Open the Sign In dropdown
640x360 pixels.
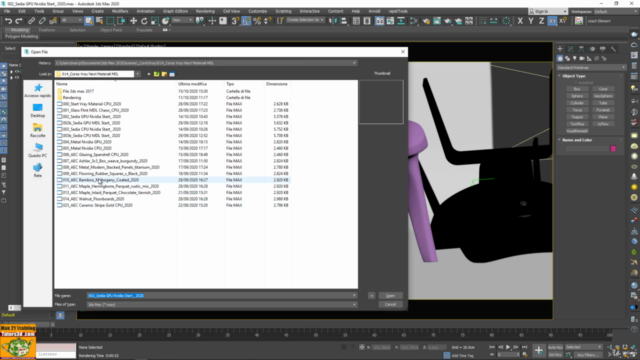[548, 11]
